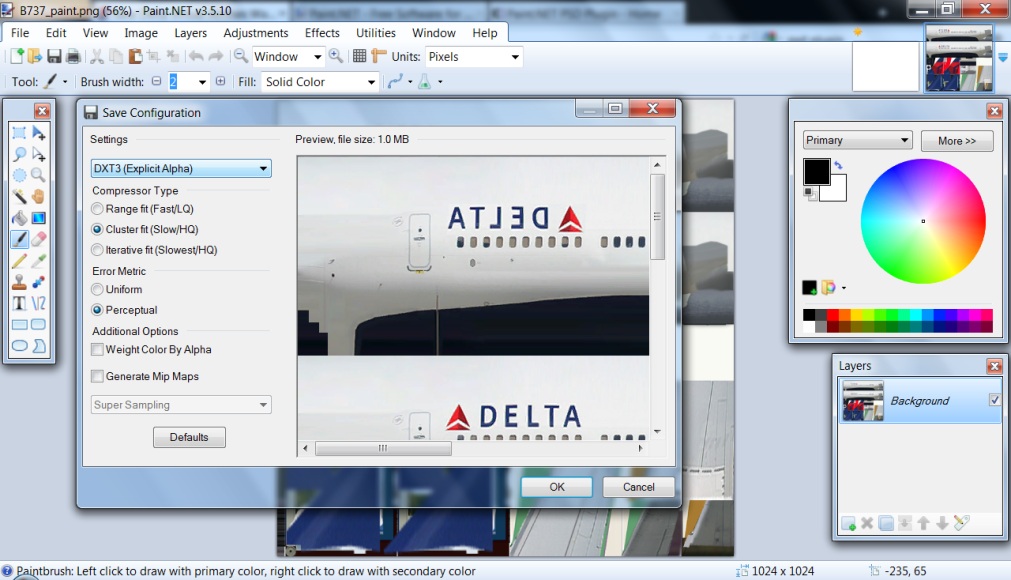1011x580 pixels.
Task: Select the Magic Wand tool
Action: click(19, 197)
